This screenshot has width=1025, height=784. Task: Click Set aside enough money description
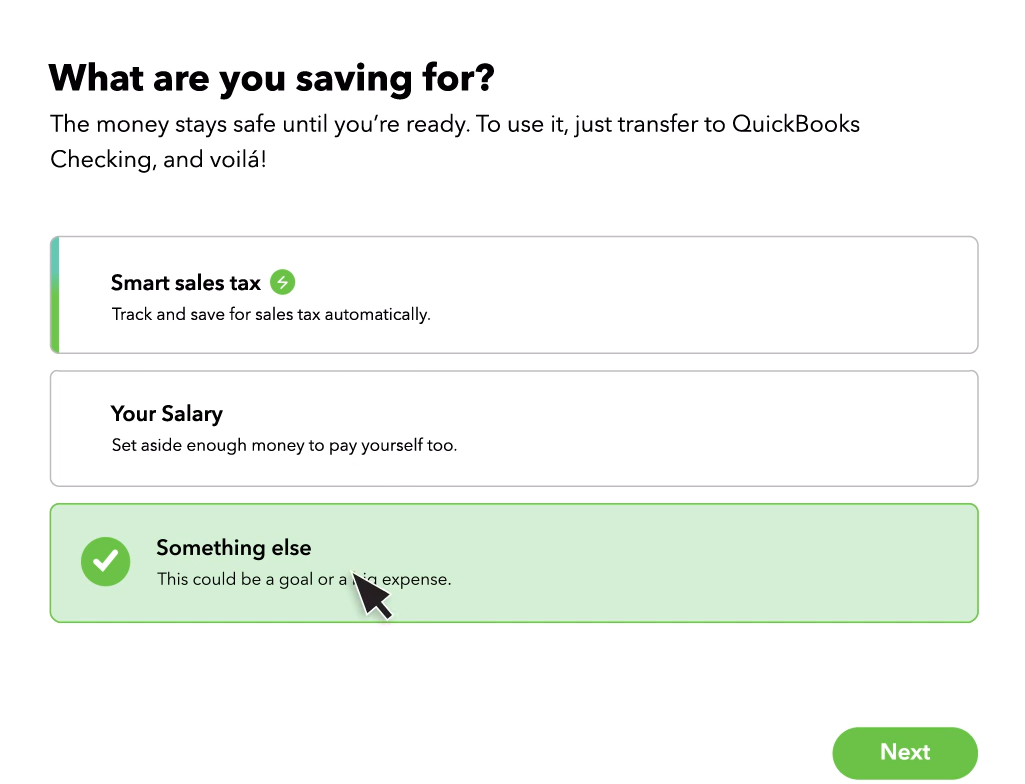283,445
